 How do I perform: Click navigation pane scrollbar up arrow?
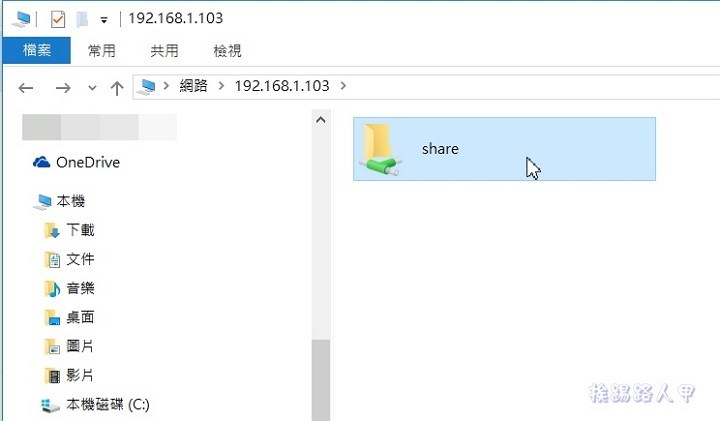(321, 120)
